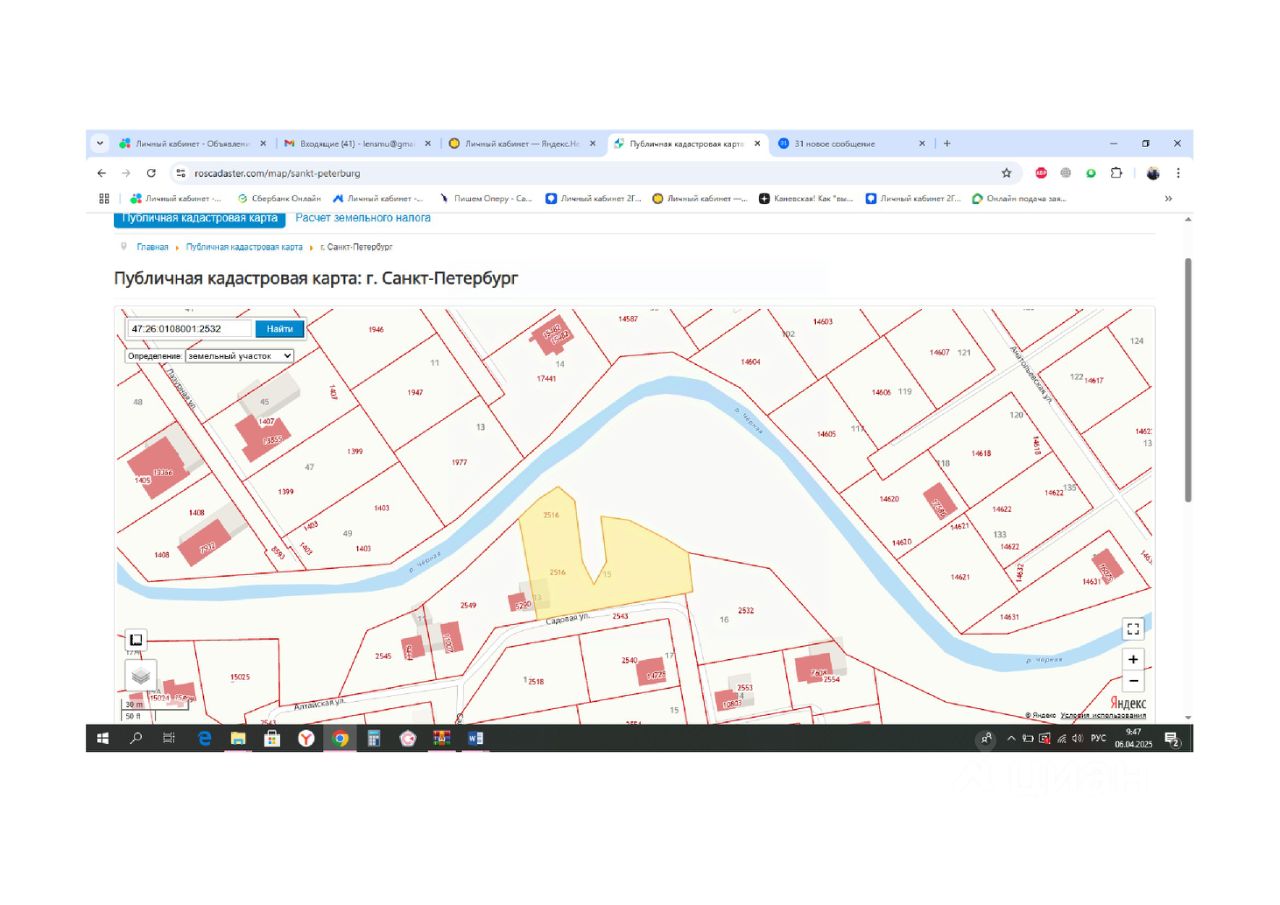Open the browser extensions puzzle icon
Screen dimensions: 1280x905
[1116, 173]
